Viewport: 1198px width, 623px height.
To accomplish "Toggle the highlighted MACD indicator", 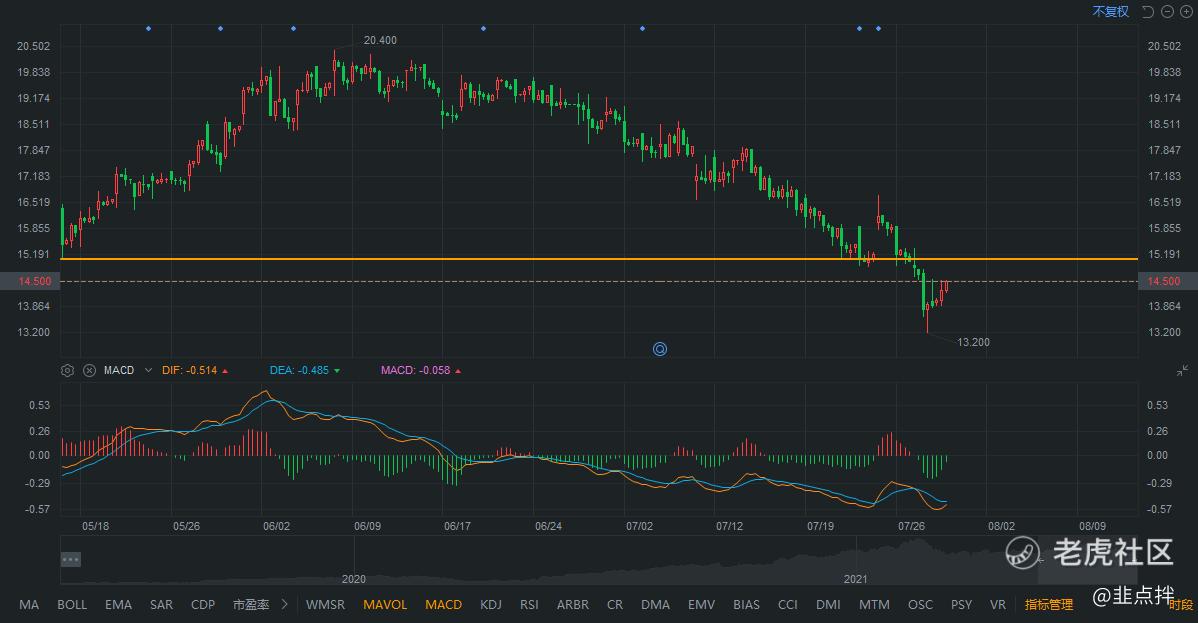I will 443,605.
